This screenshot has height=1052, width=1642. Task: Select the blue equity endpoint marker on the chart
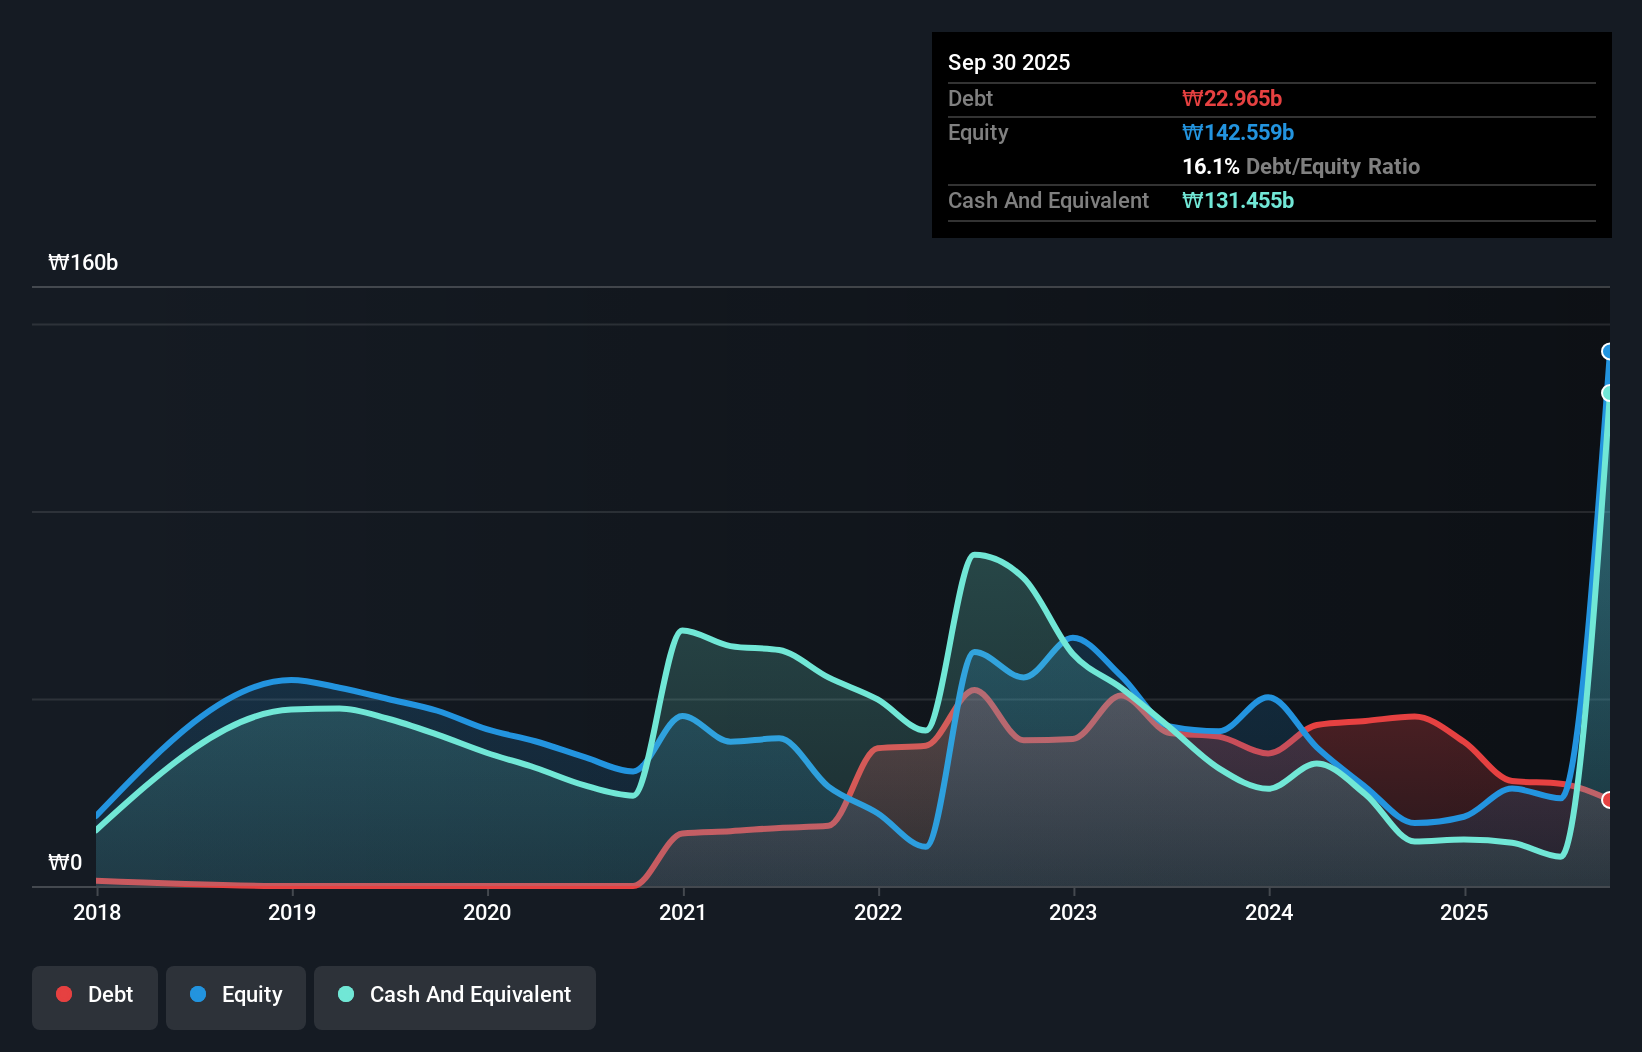tap(1608, 352)
